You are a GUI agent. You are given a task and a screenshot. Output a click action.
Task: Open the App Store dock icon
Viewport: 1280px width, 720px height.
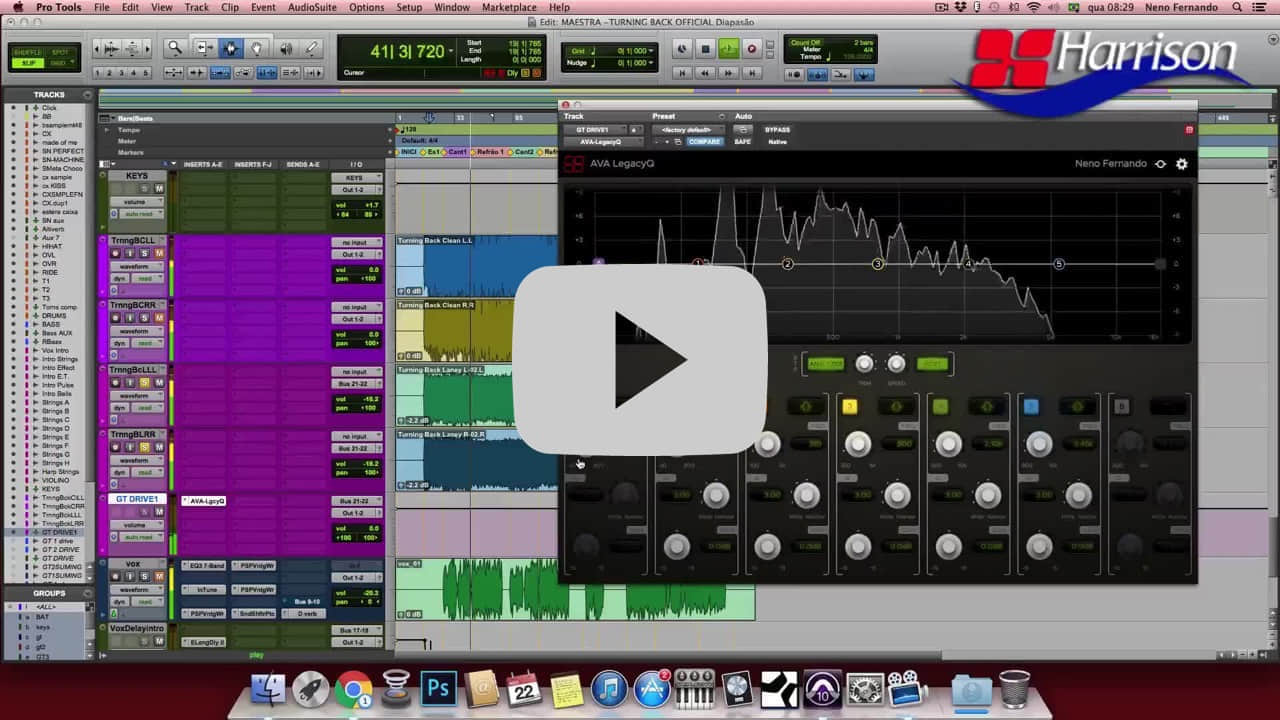pyautogui.click(x=652, y=689)
